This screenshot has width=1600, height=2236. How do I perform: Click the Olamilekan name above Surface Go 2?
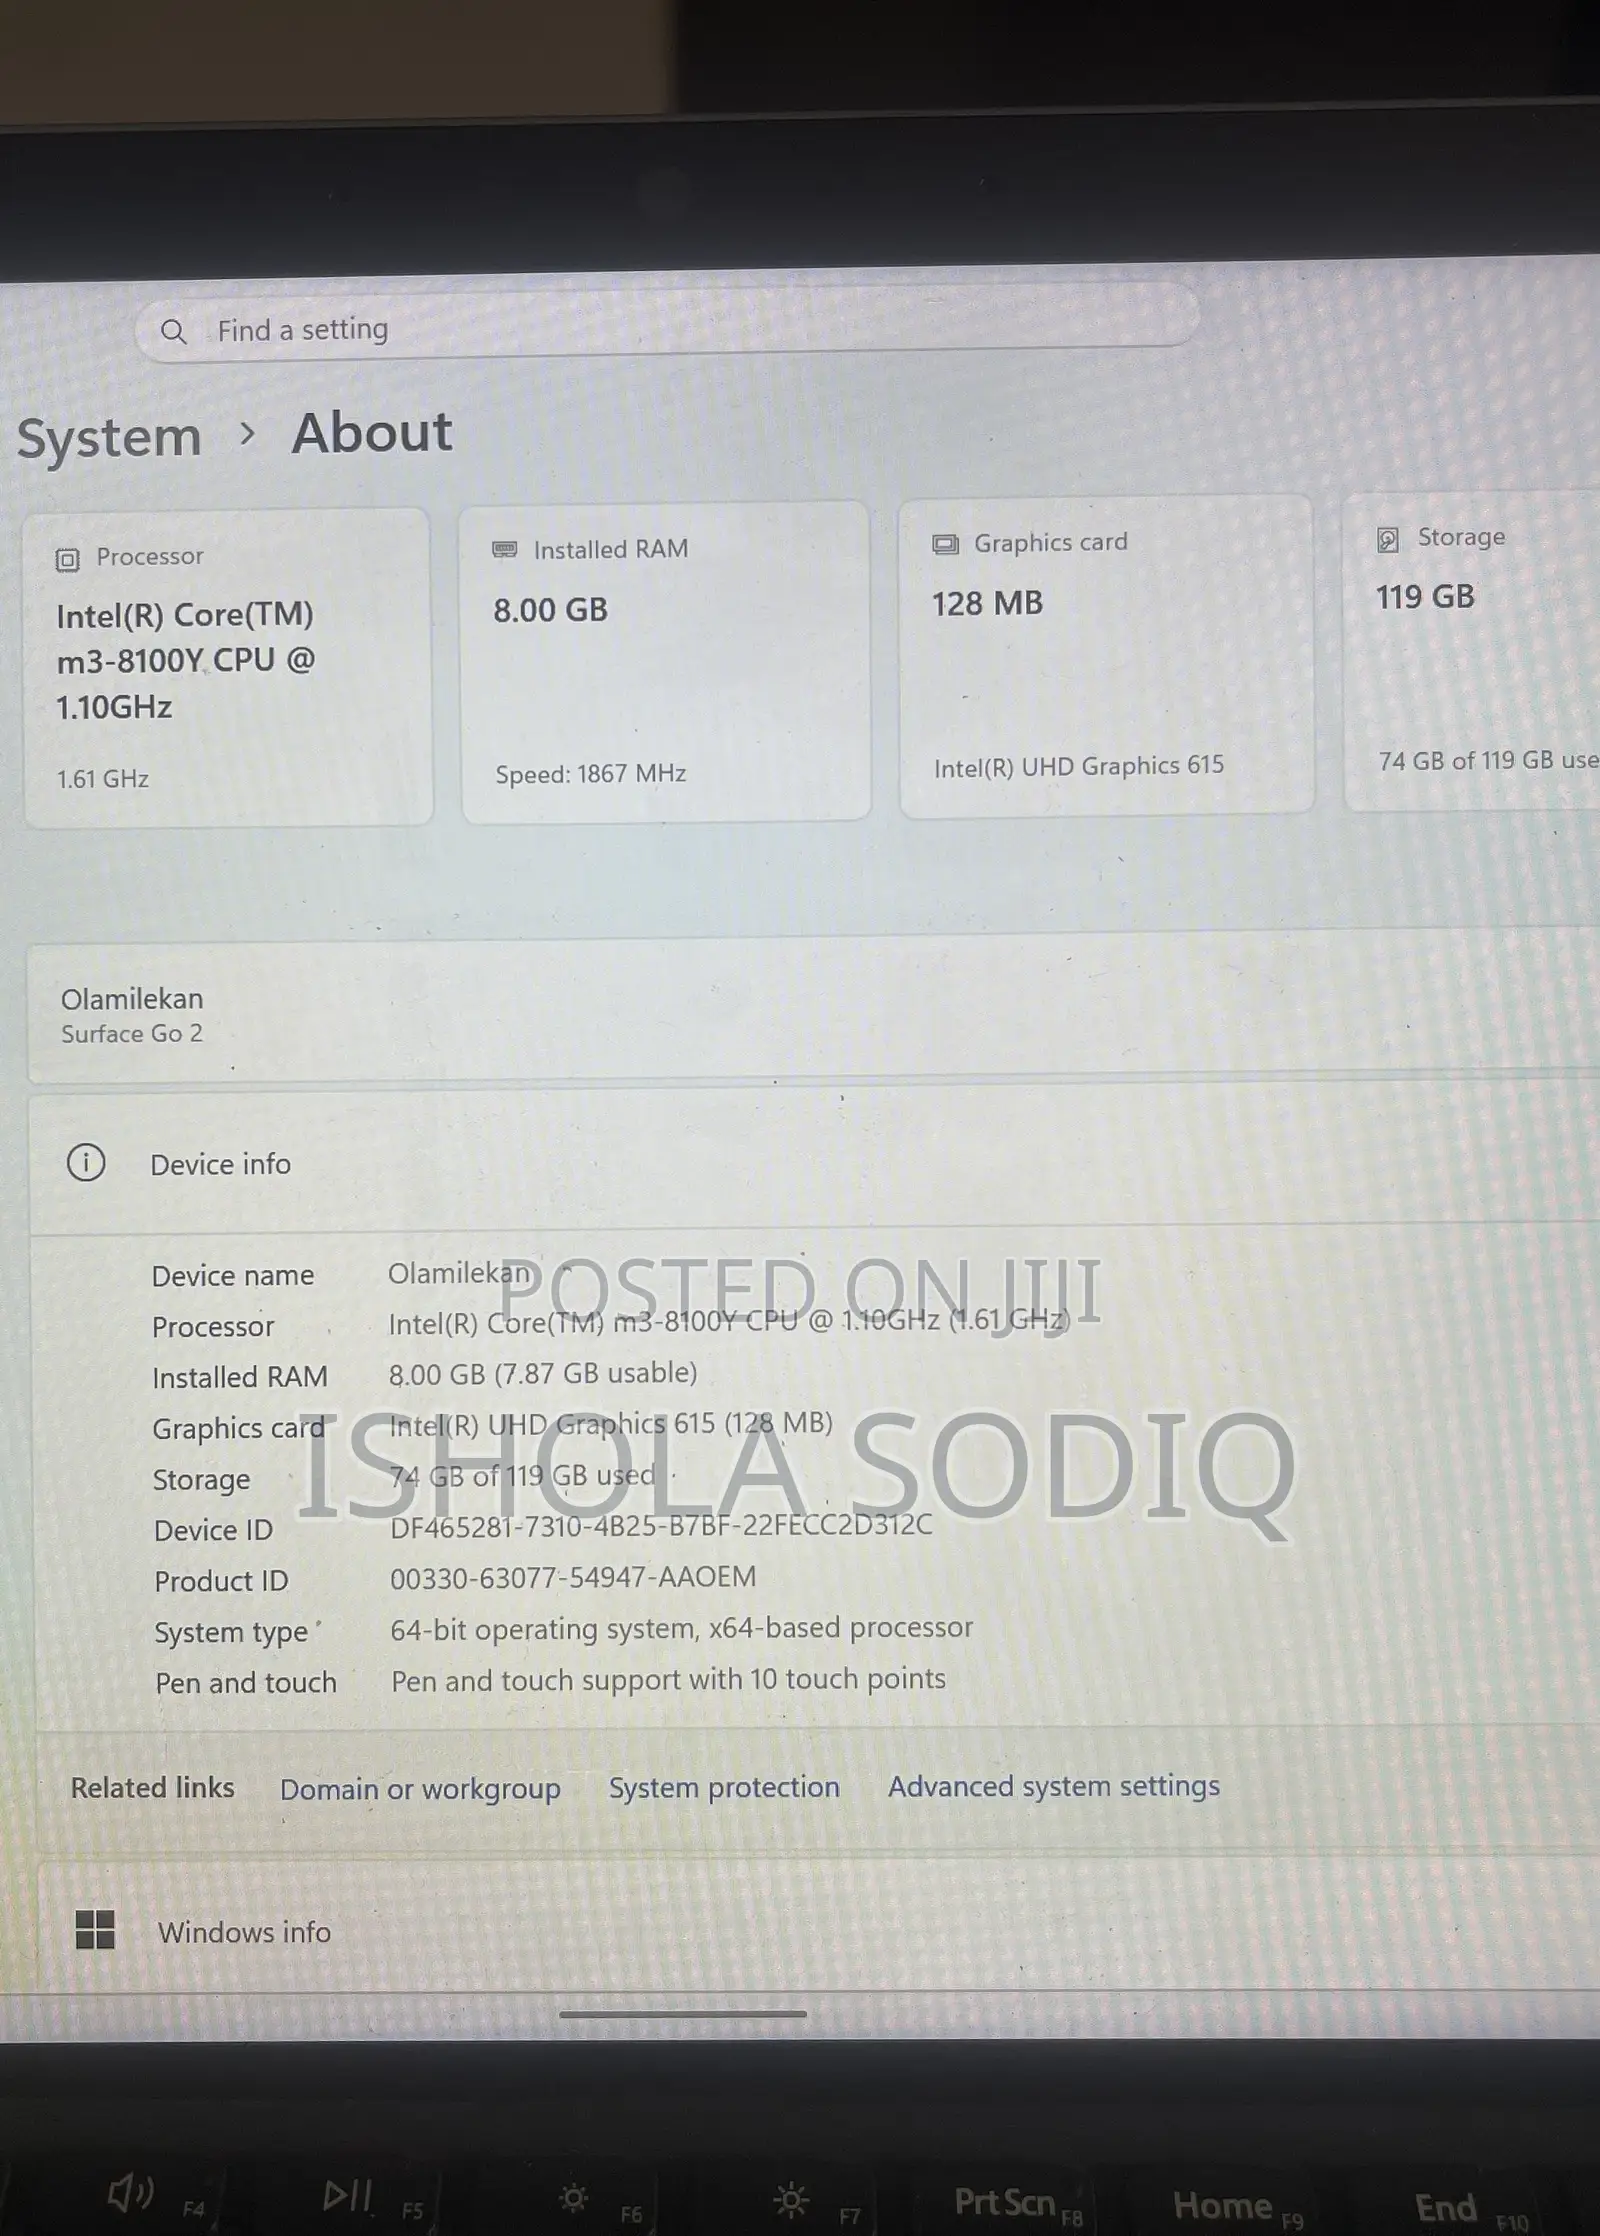coord(132,999)
